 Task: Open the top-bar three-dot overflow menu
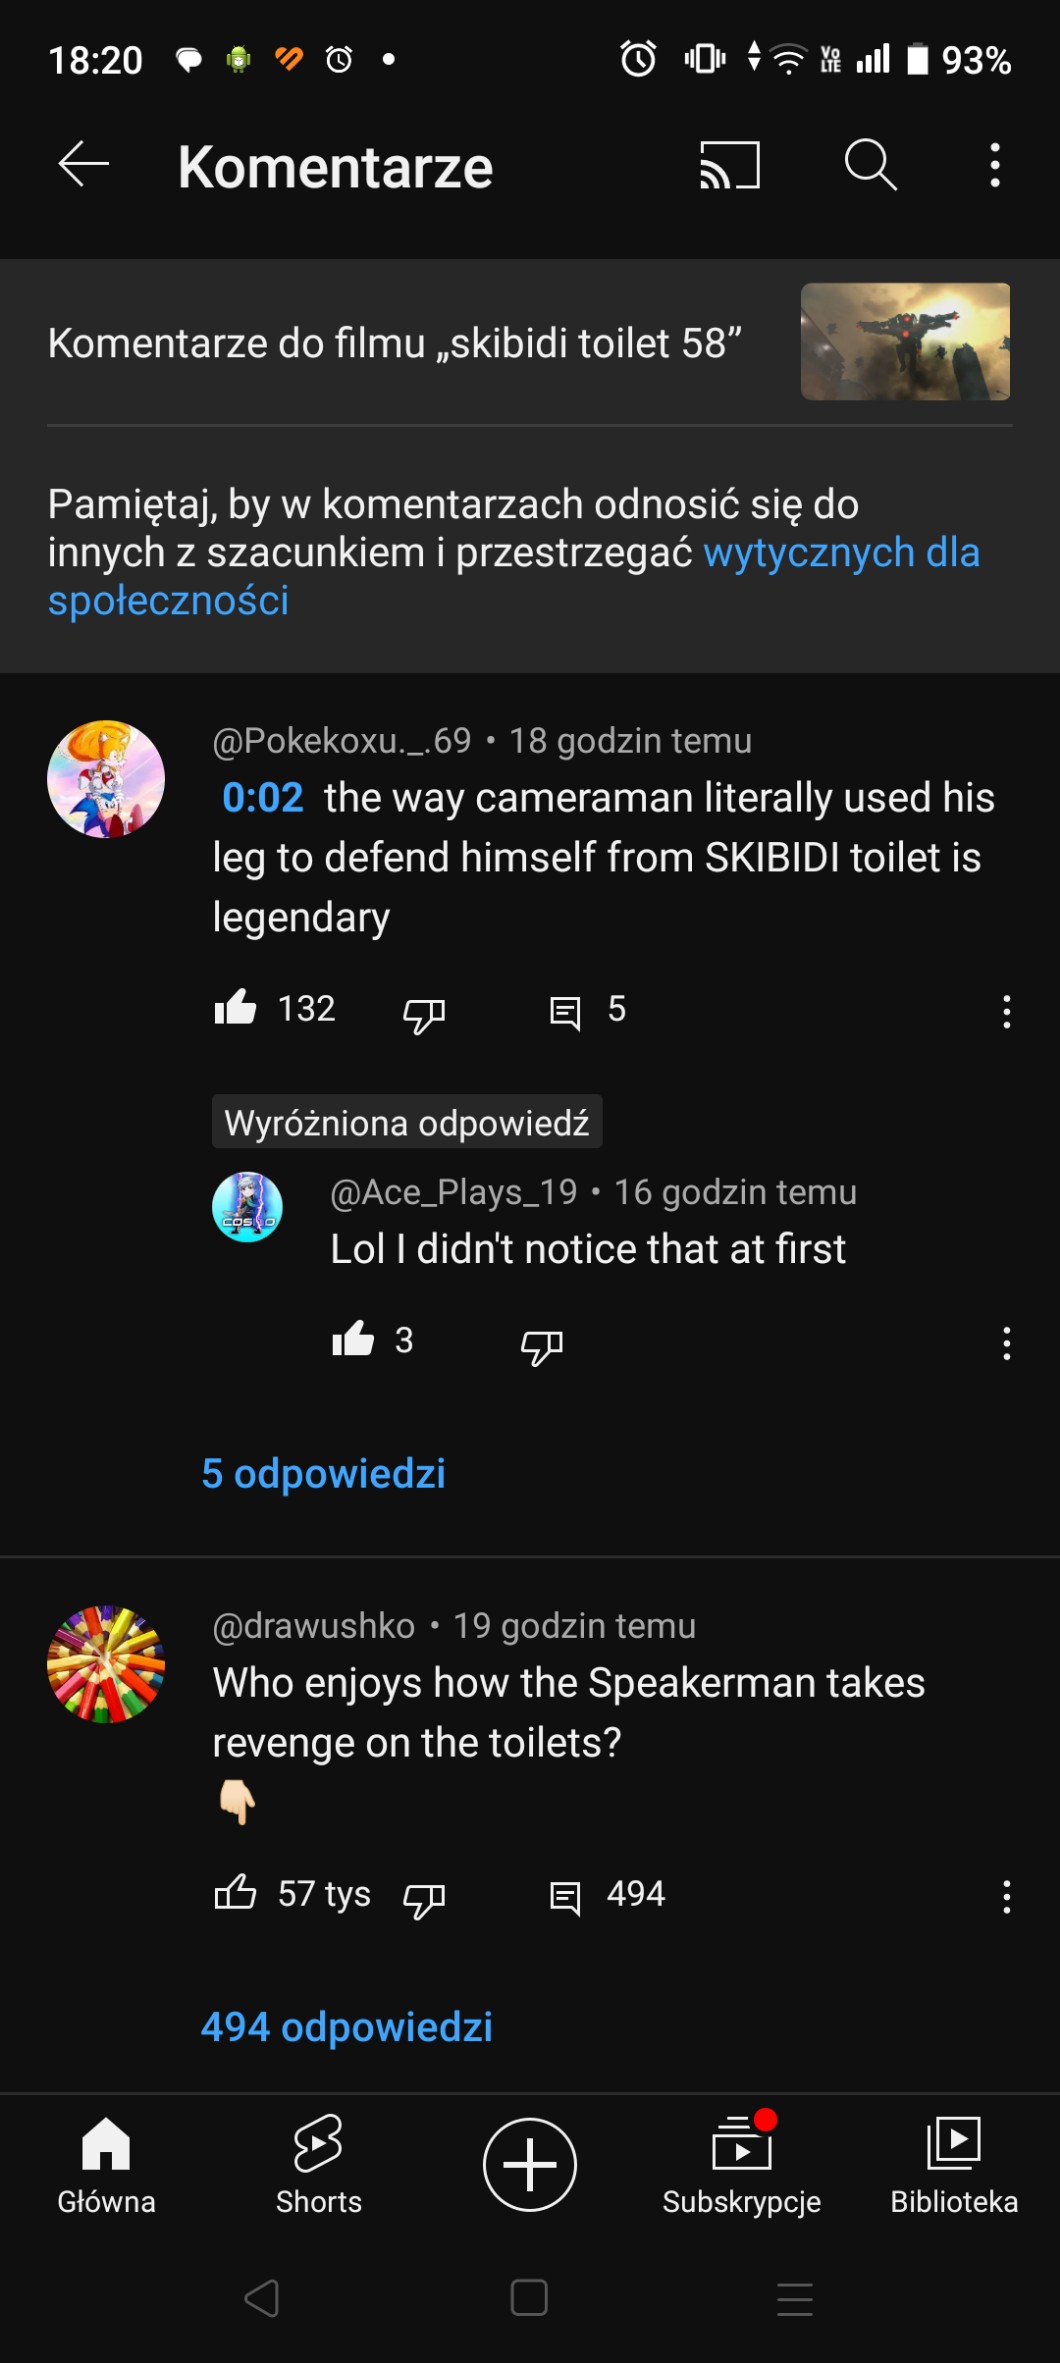pyautogui.click(x=994, y=164)
